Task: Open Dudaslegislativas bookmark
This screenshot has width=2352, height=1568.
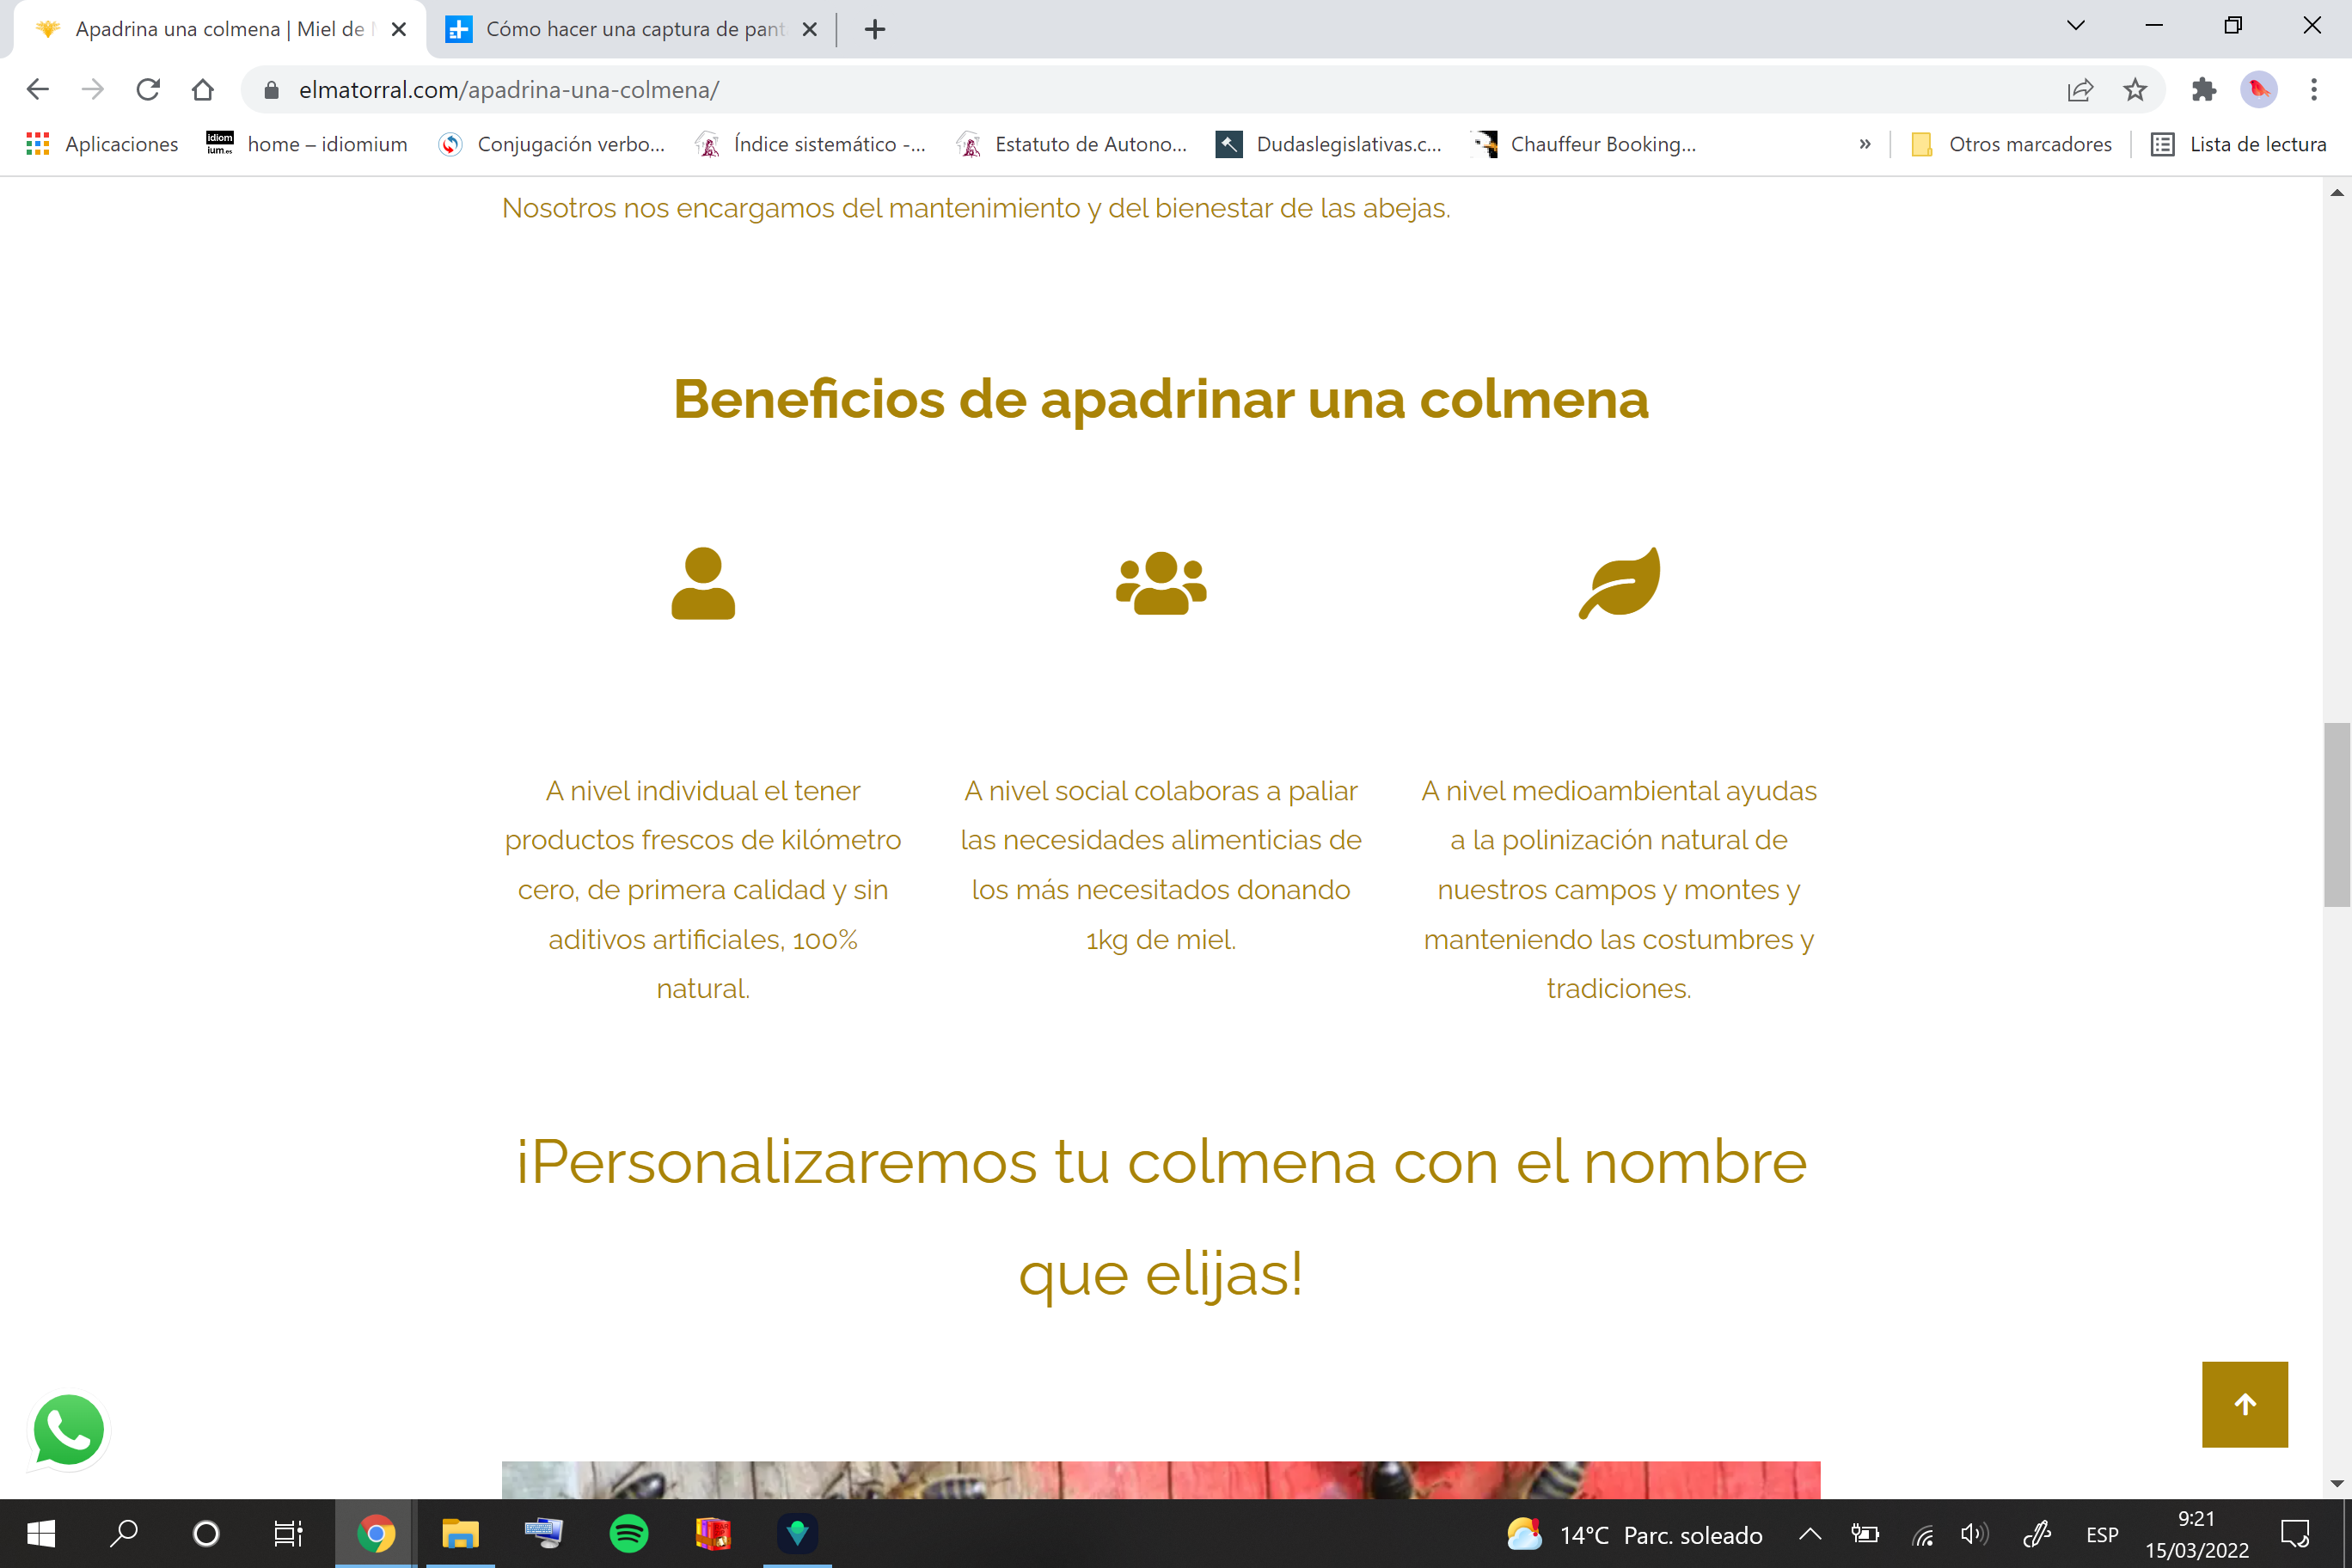Action: tap(1329, 144)
